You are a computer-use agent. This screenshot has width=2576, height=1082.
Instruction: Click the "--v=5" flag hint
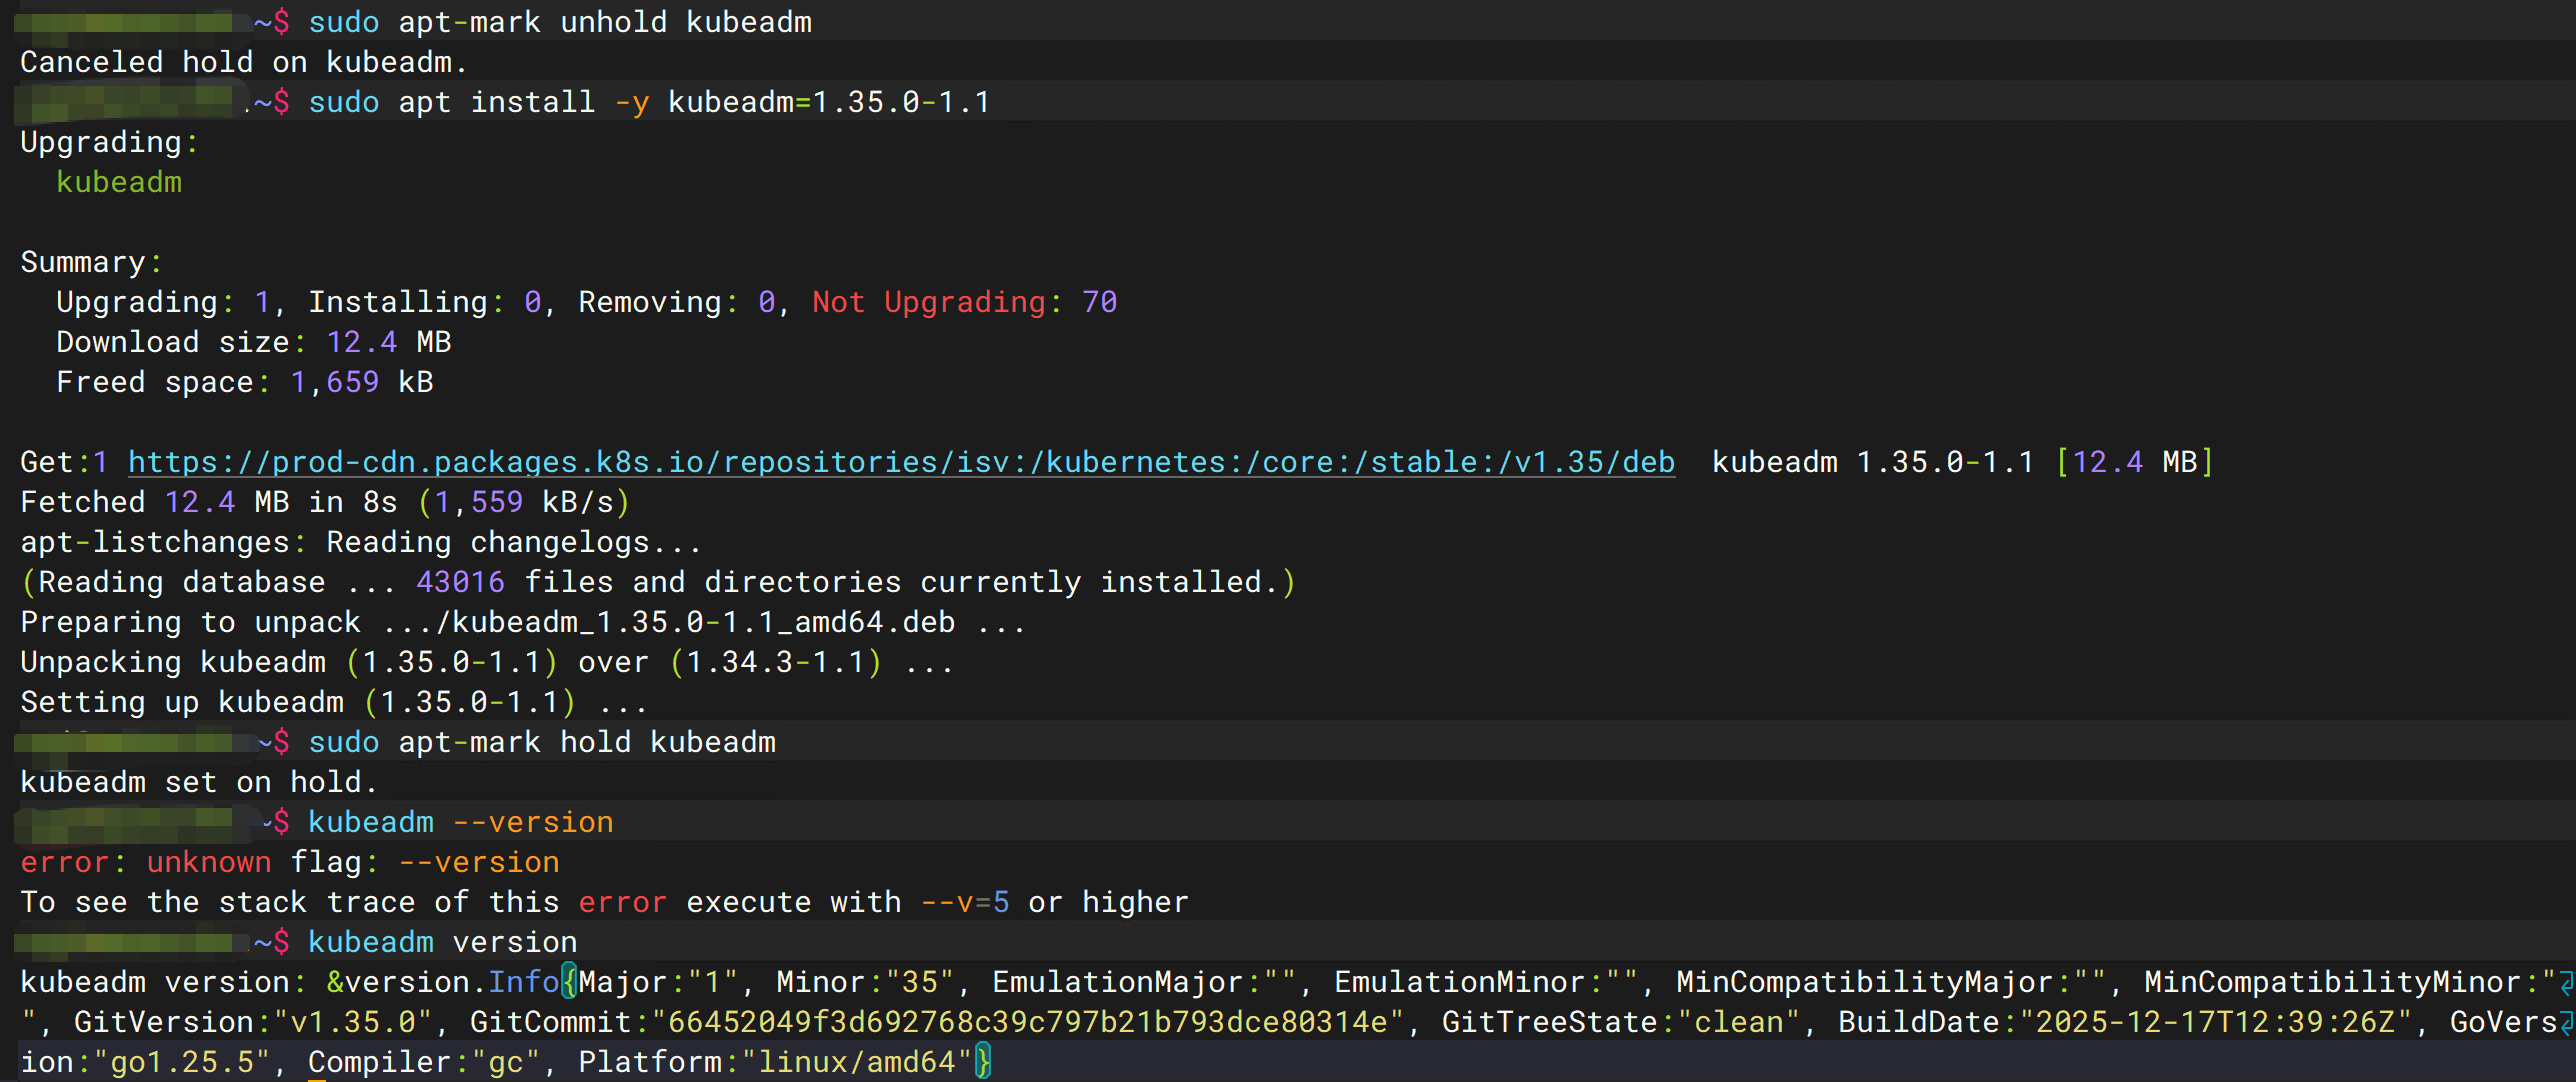click(965, 902)
